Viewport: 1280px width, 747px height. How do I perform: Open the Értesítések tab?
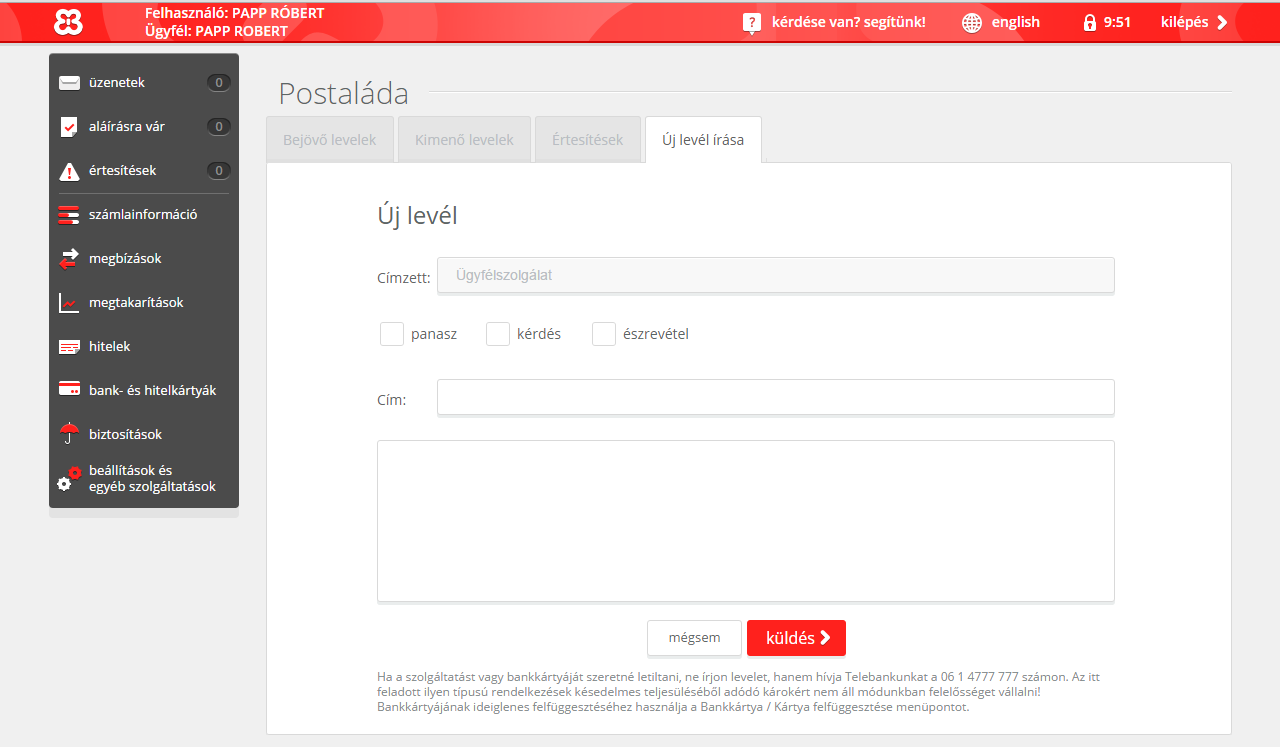click(588, 140)
